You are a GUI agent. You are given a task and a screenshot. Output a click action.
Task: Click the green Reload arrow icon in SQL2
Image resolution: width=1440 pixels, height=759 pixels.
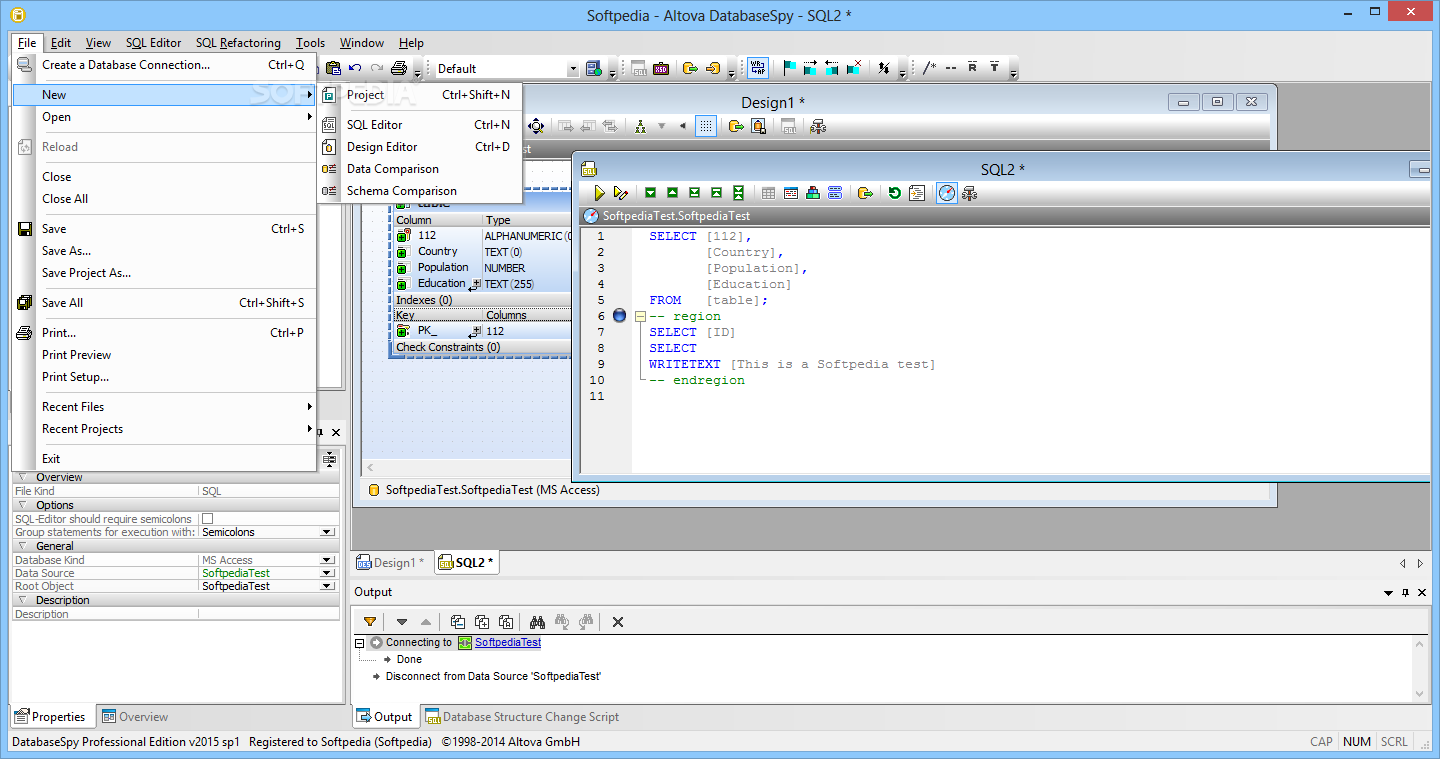tap(894, 193)
